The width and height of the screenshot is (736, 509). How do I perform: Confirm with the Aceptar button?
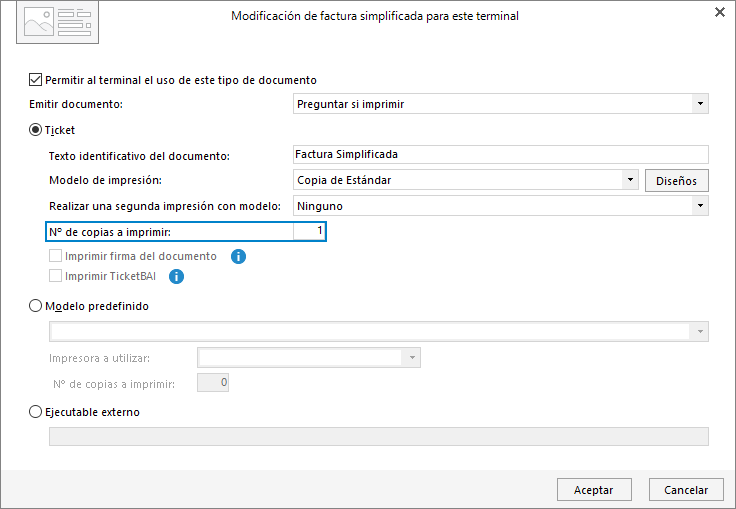tap(594, 490)
